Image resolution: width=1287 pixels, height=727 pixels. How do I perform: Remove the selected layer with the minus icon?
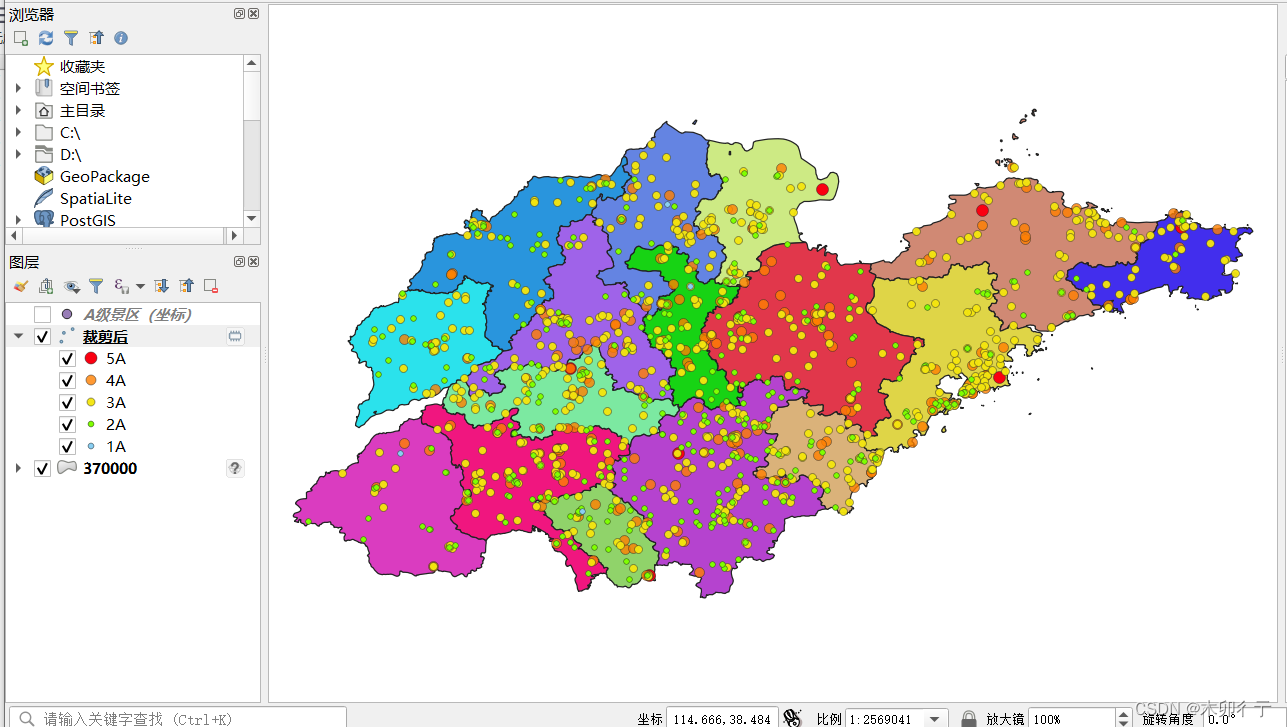(x=209, y=286)
